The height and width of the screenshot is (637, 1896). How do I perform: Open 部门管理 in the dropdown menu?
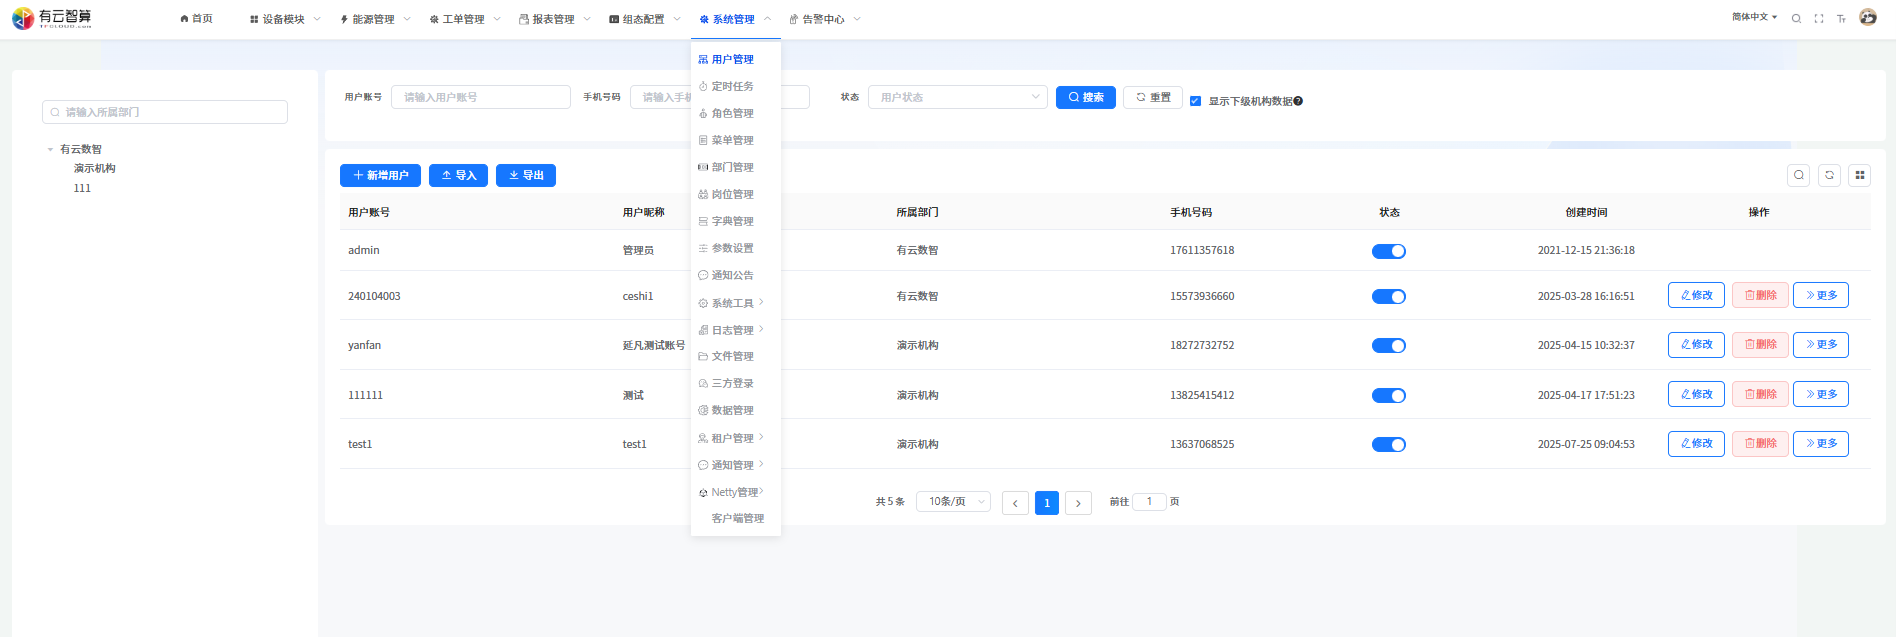coord(732,168)
